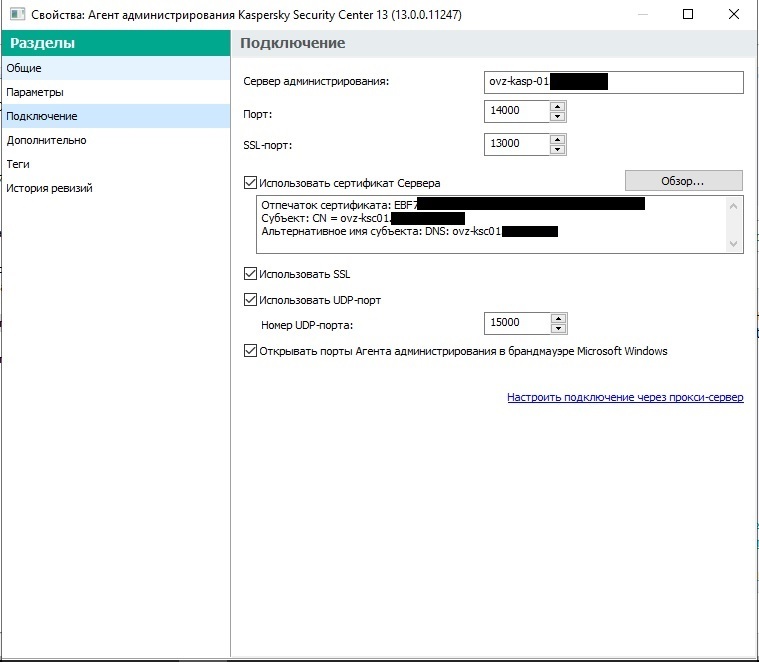Click the Сервер администрирования label

[316, 81]
